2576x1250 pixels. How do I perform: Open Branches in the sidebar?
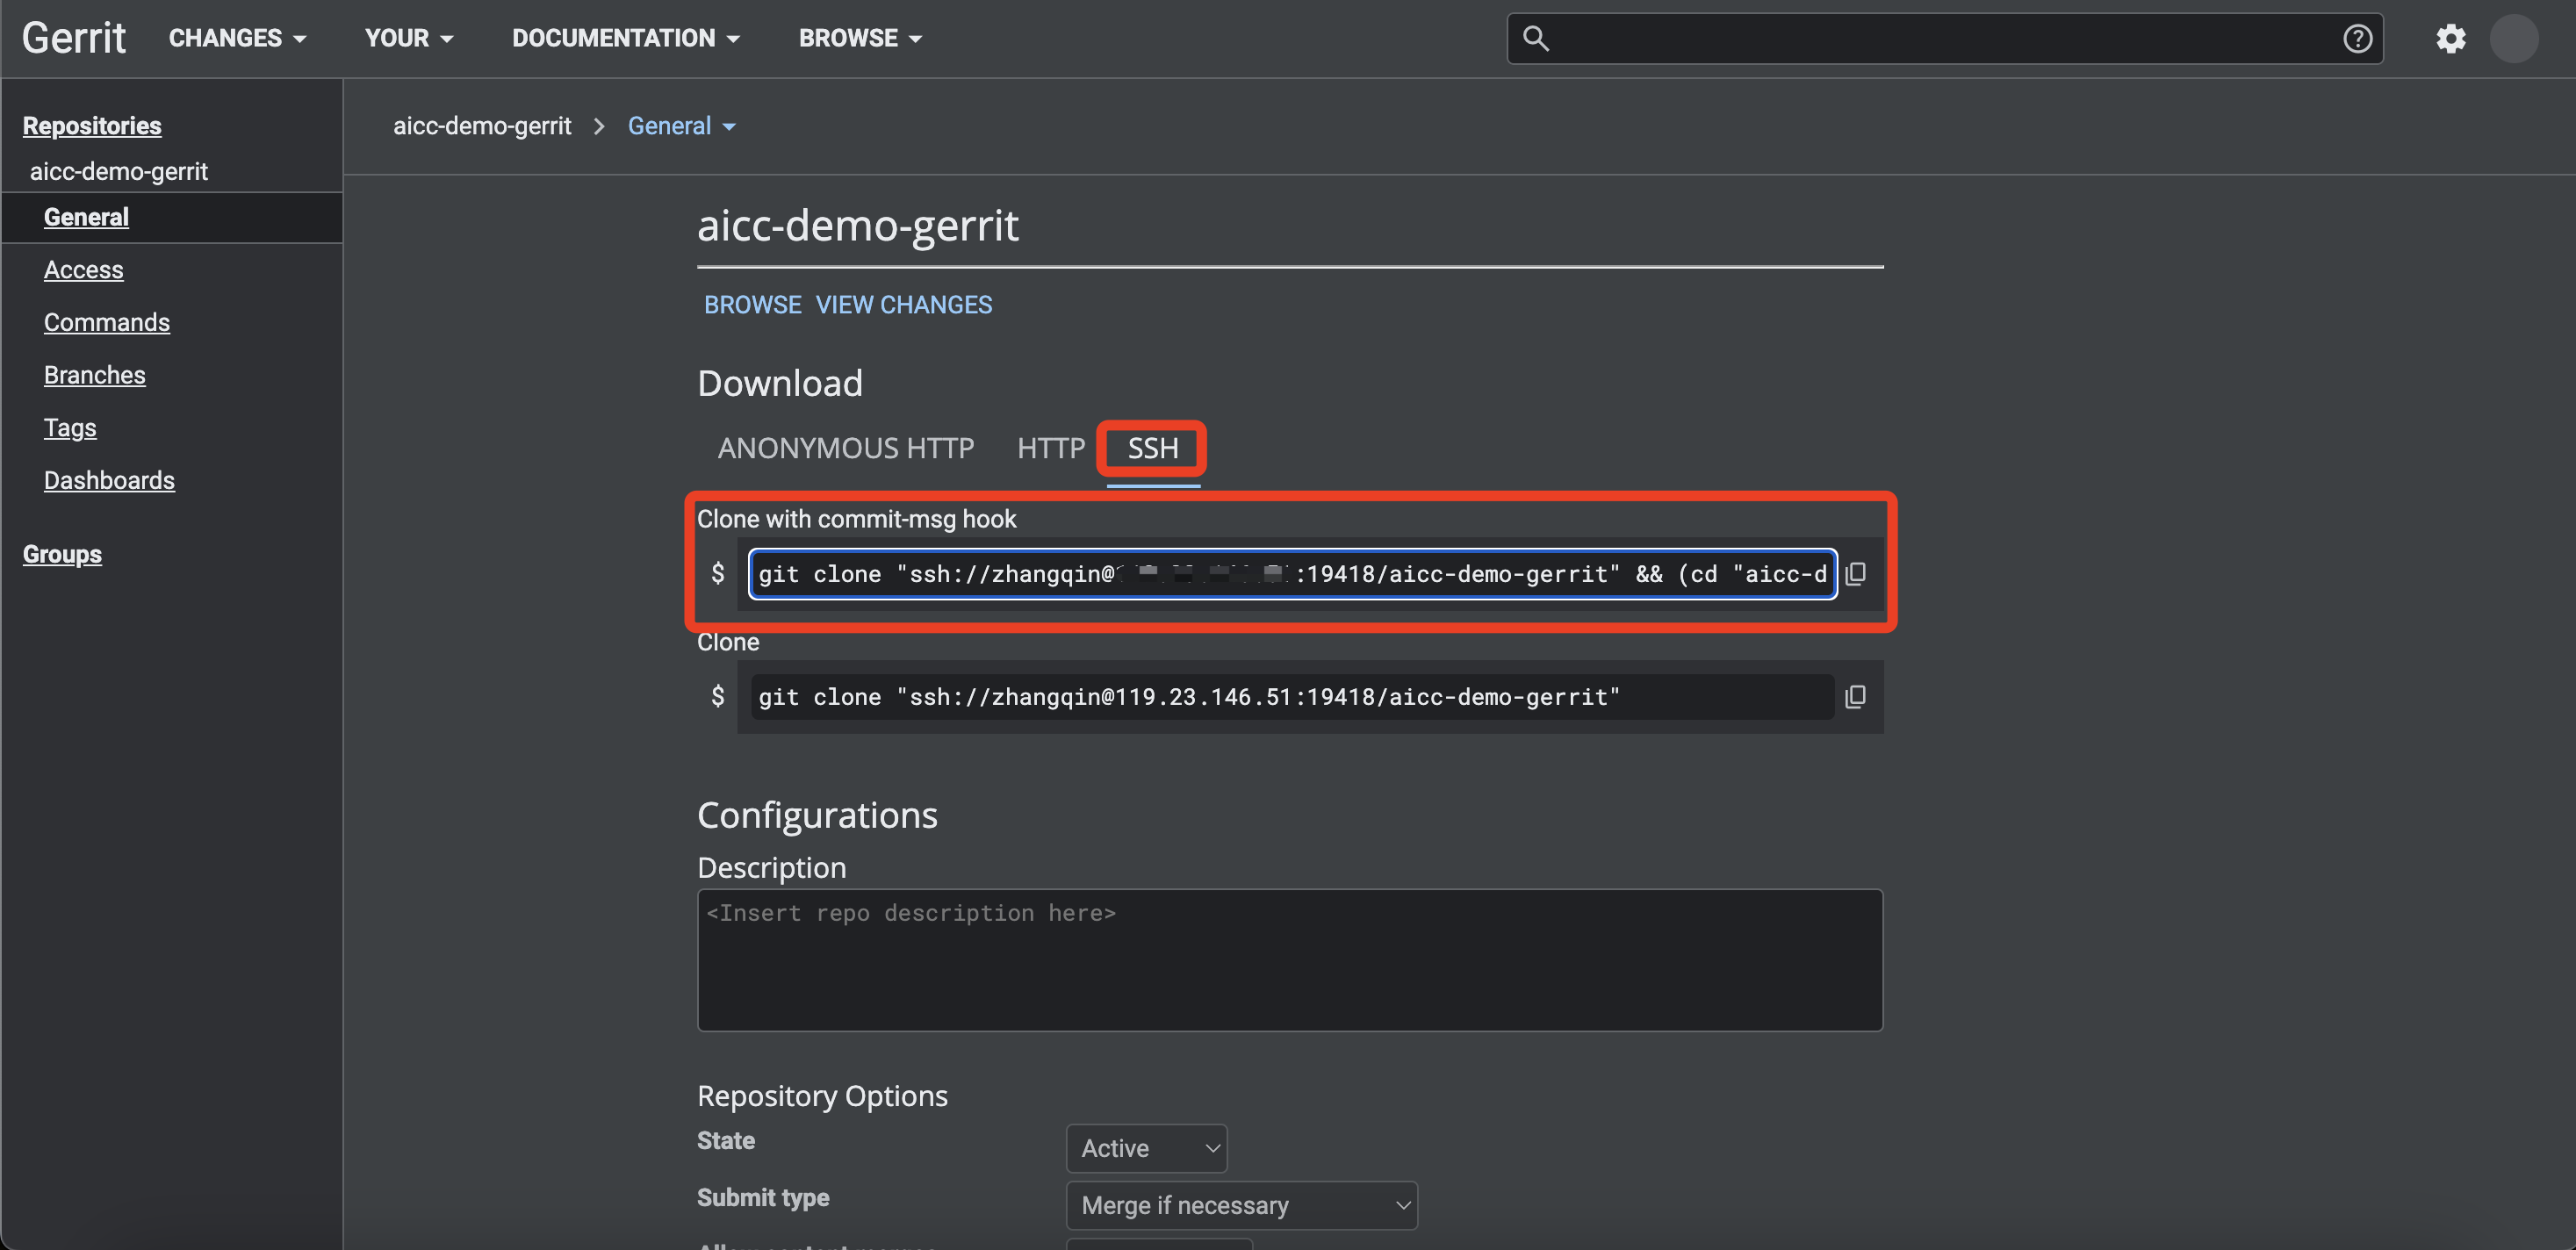point(94,375)
